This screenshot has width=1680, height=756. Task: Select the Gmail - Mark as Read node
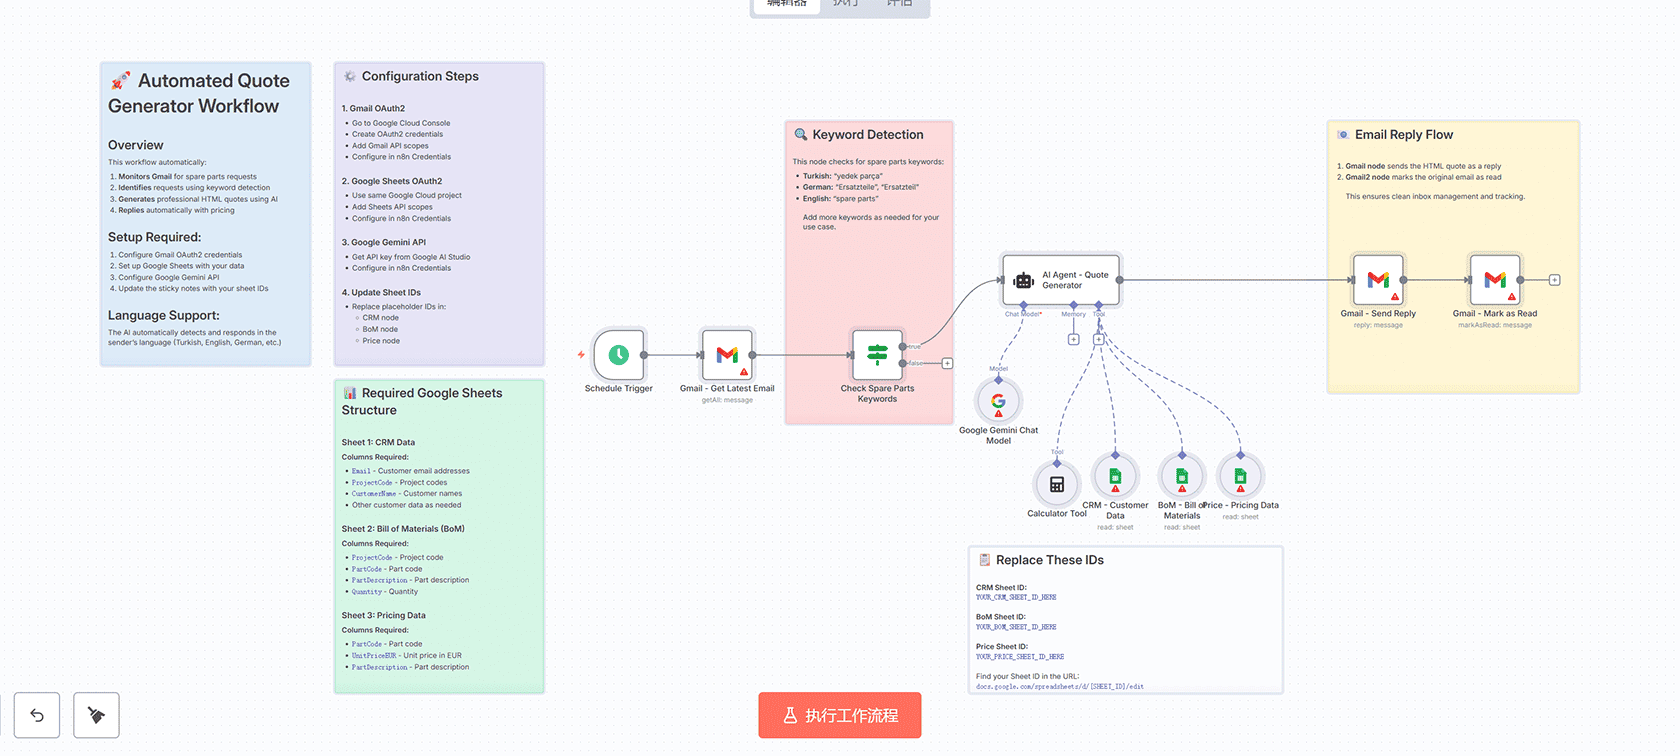(1494, 280)
